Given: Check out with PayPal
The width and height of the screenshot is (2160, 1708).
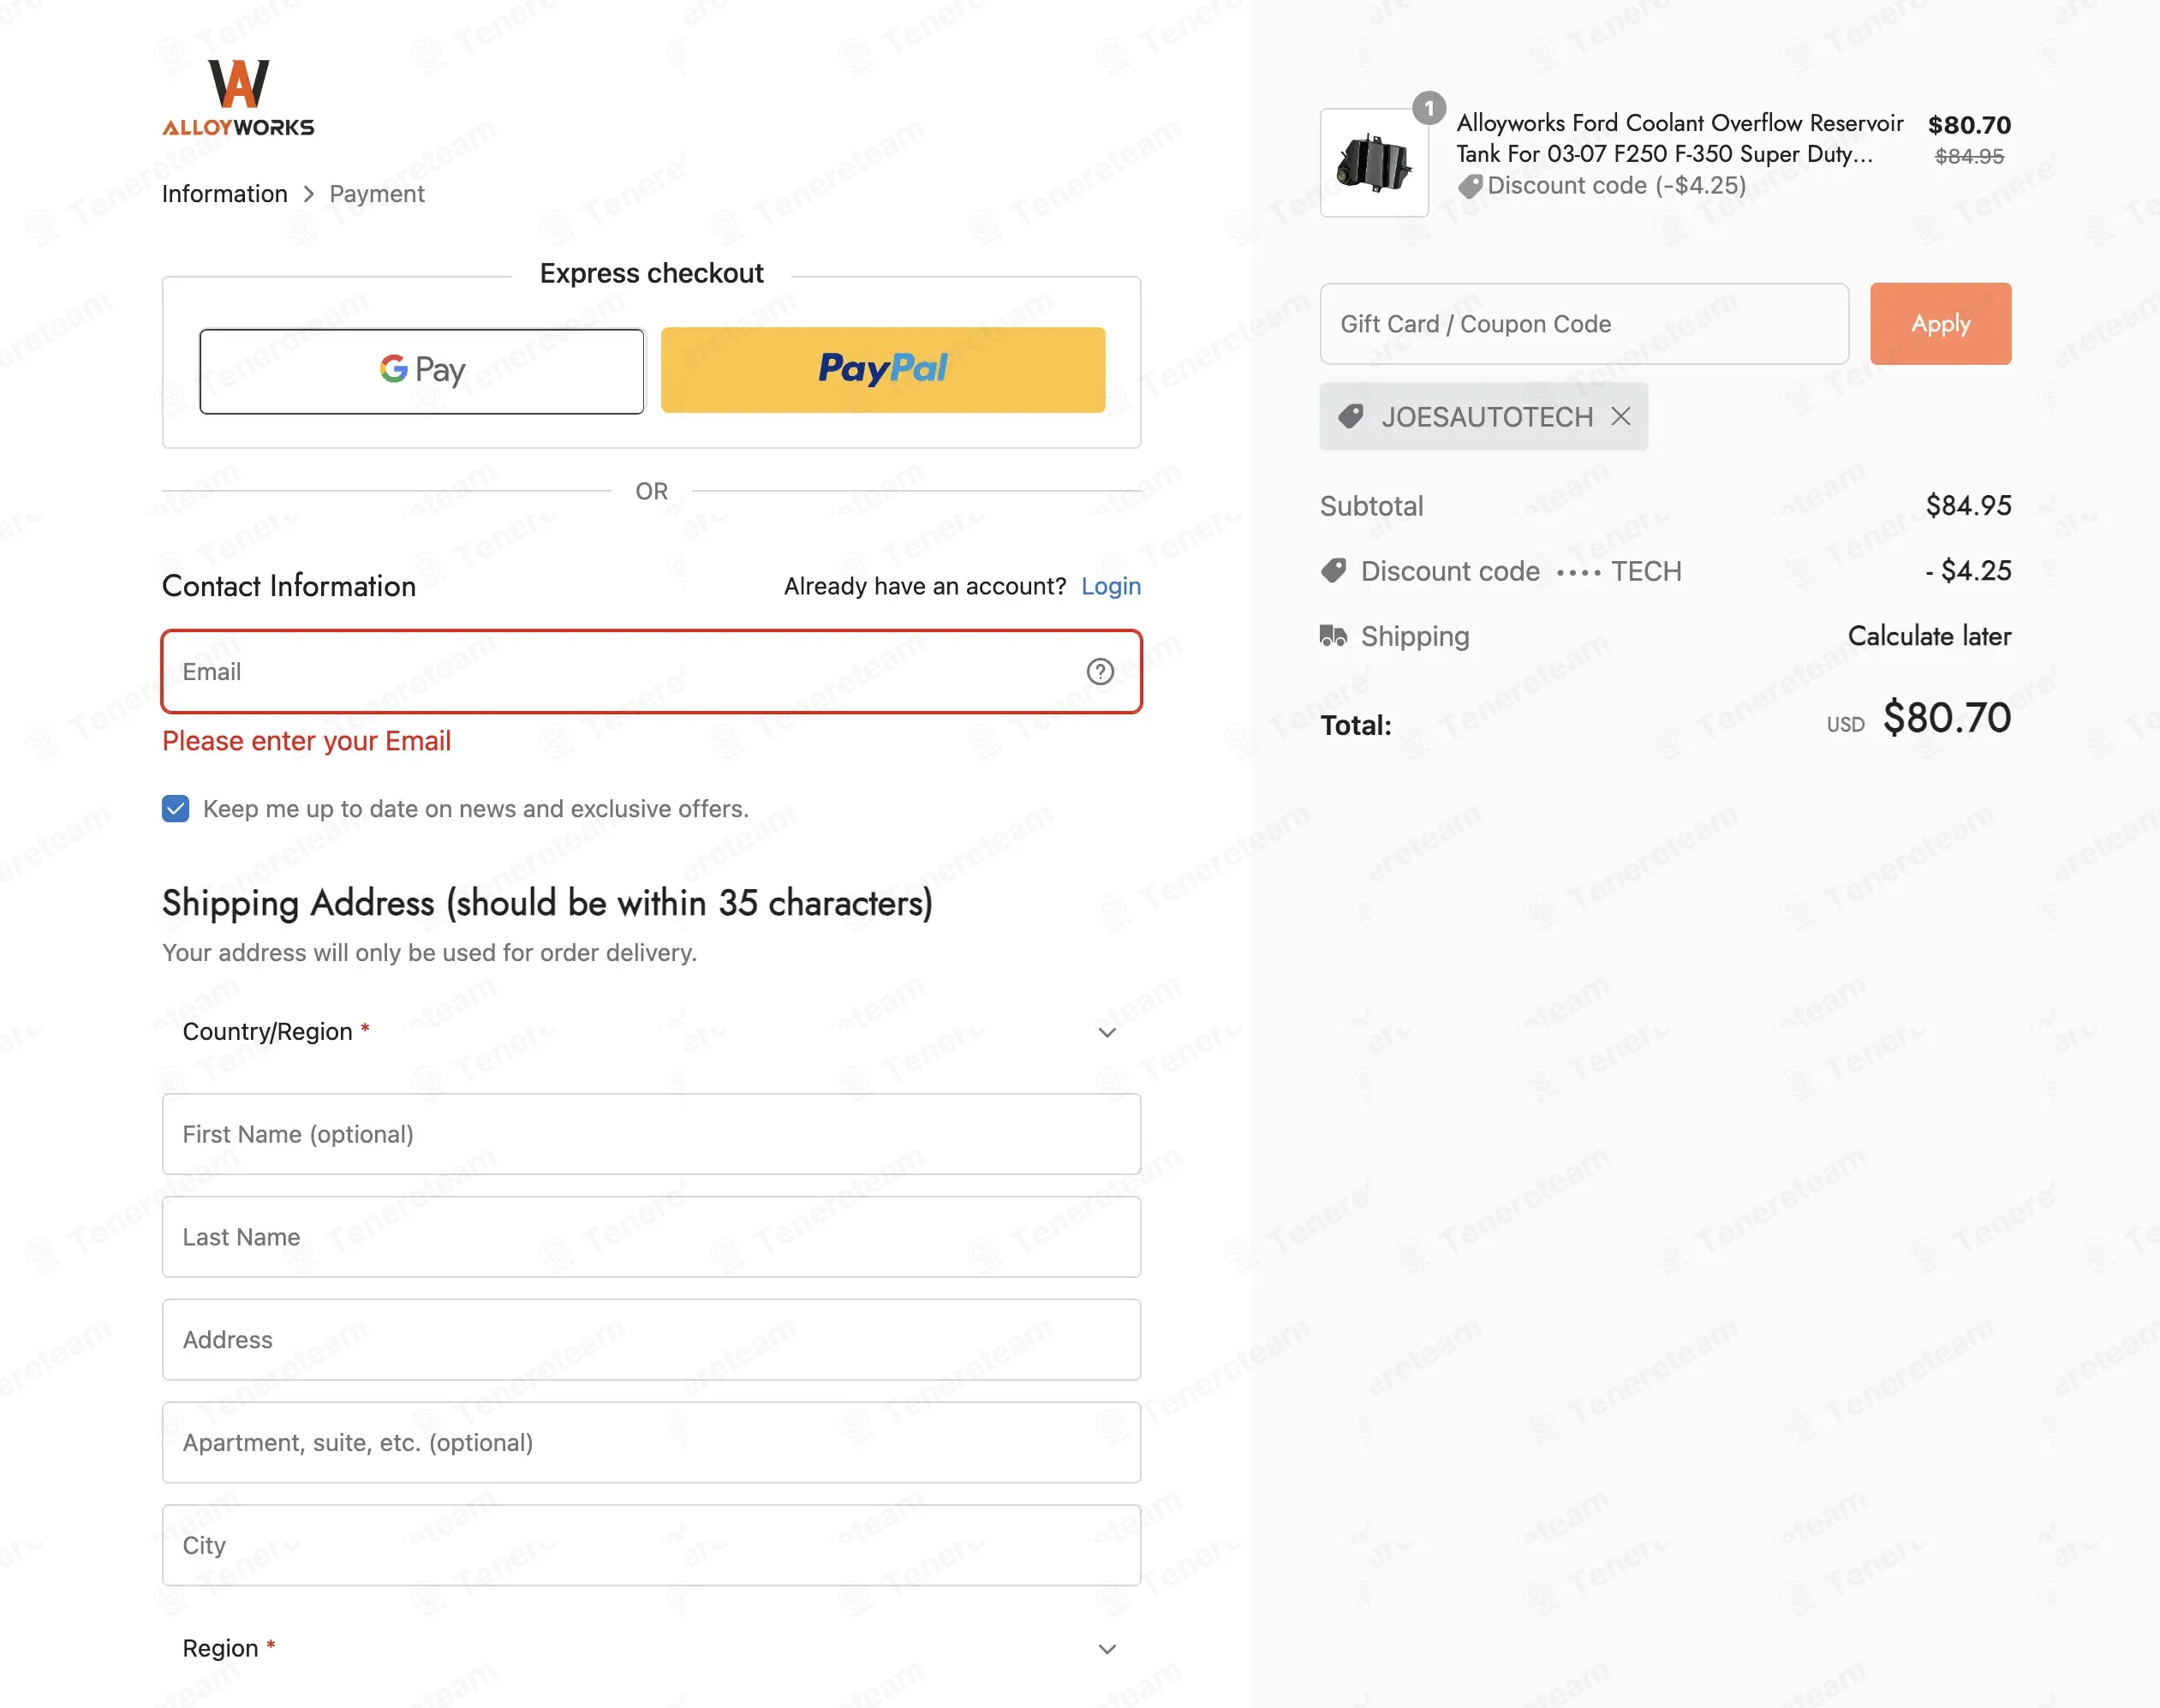Looking at the screenshot, I should click(x=883, y=370).
